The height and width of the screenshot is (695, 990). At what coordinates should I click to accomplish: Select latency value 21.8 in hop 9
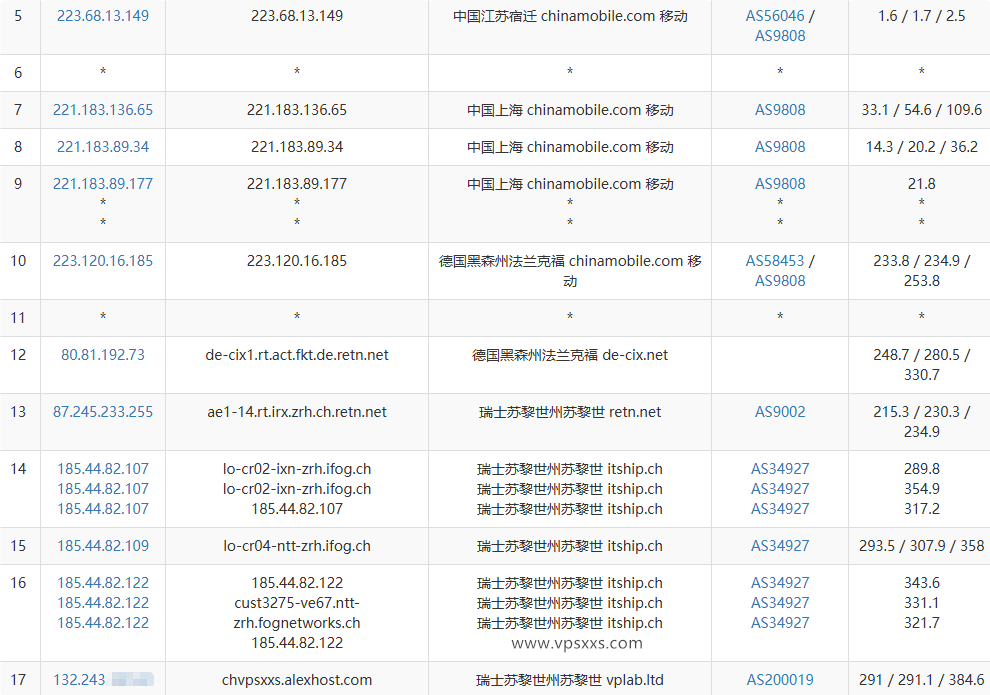click(922, 184)
